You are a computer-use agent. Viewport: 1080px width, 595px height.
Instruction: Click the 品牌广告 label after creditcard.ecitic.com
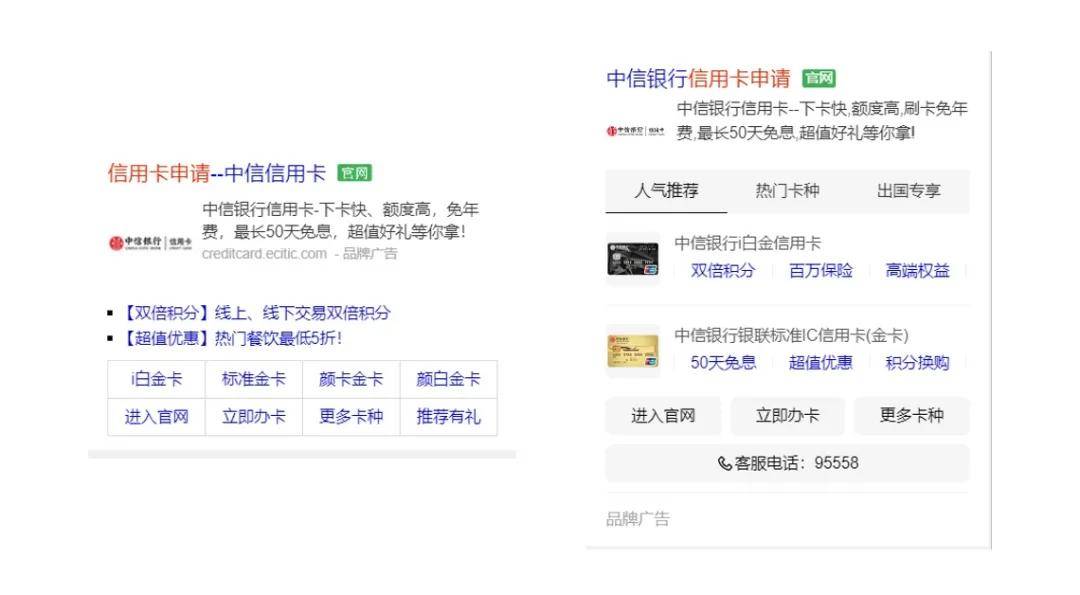[x=370, y=253]
